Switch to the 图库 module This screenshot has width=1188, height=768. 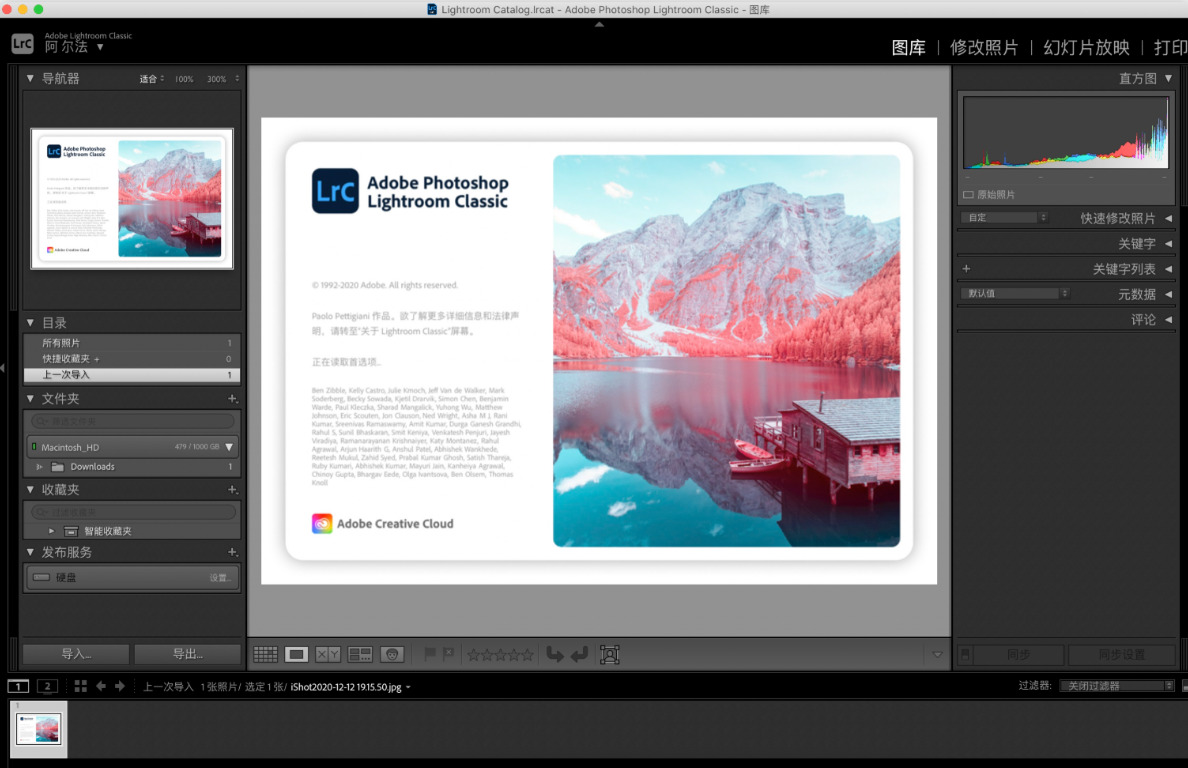[908, 48]
